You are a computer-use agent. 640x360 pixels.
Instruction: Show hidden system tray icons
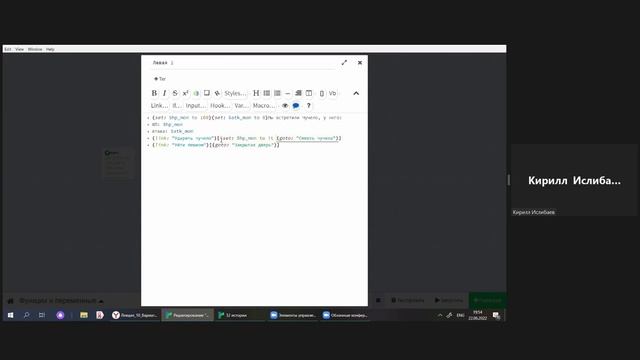[440, 315]
